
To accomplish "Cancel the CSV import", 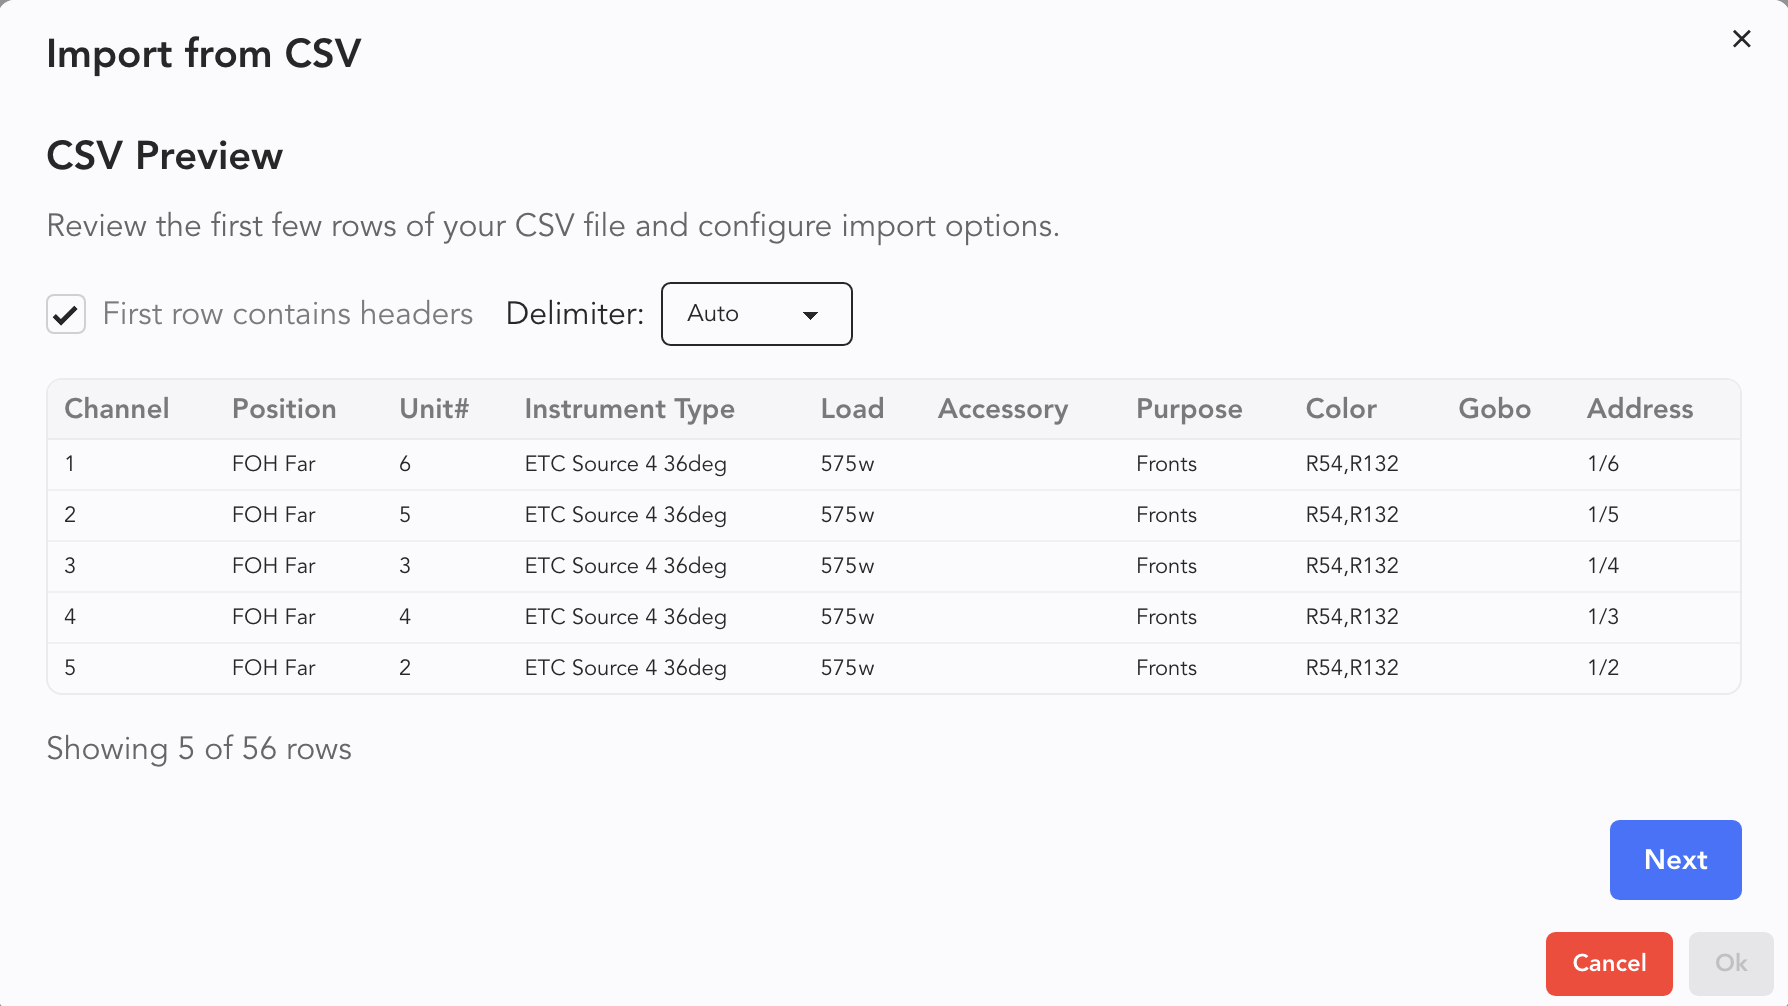I will click(1608, 963).
